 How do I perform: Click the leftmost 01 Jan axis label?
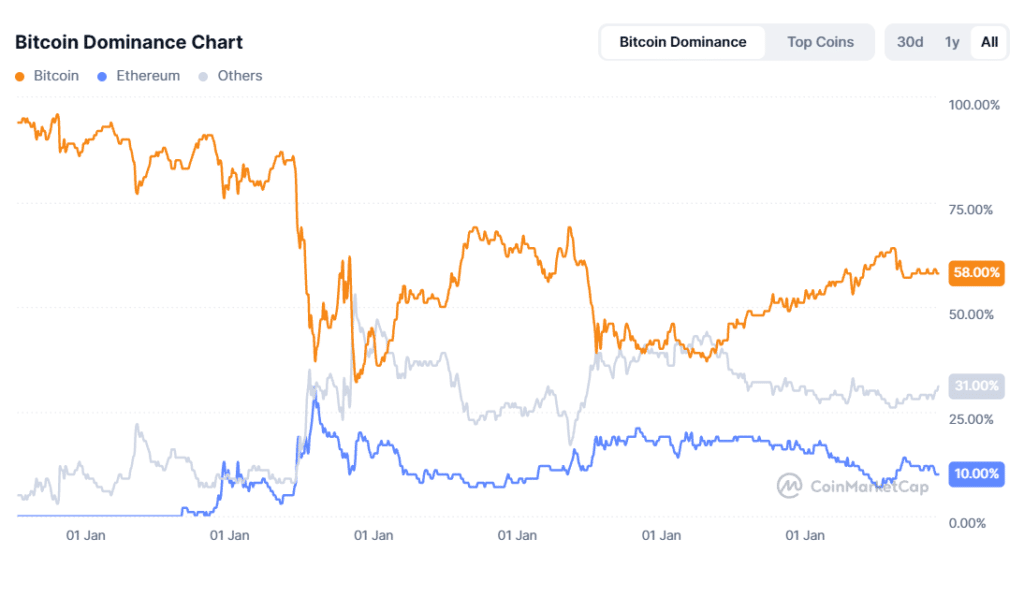[x=86, y=535]
